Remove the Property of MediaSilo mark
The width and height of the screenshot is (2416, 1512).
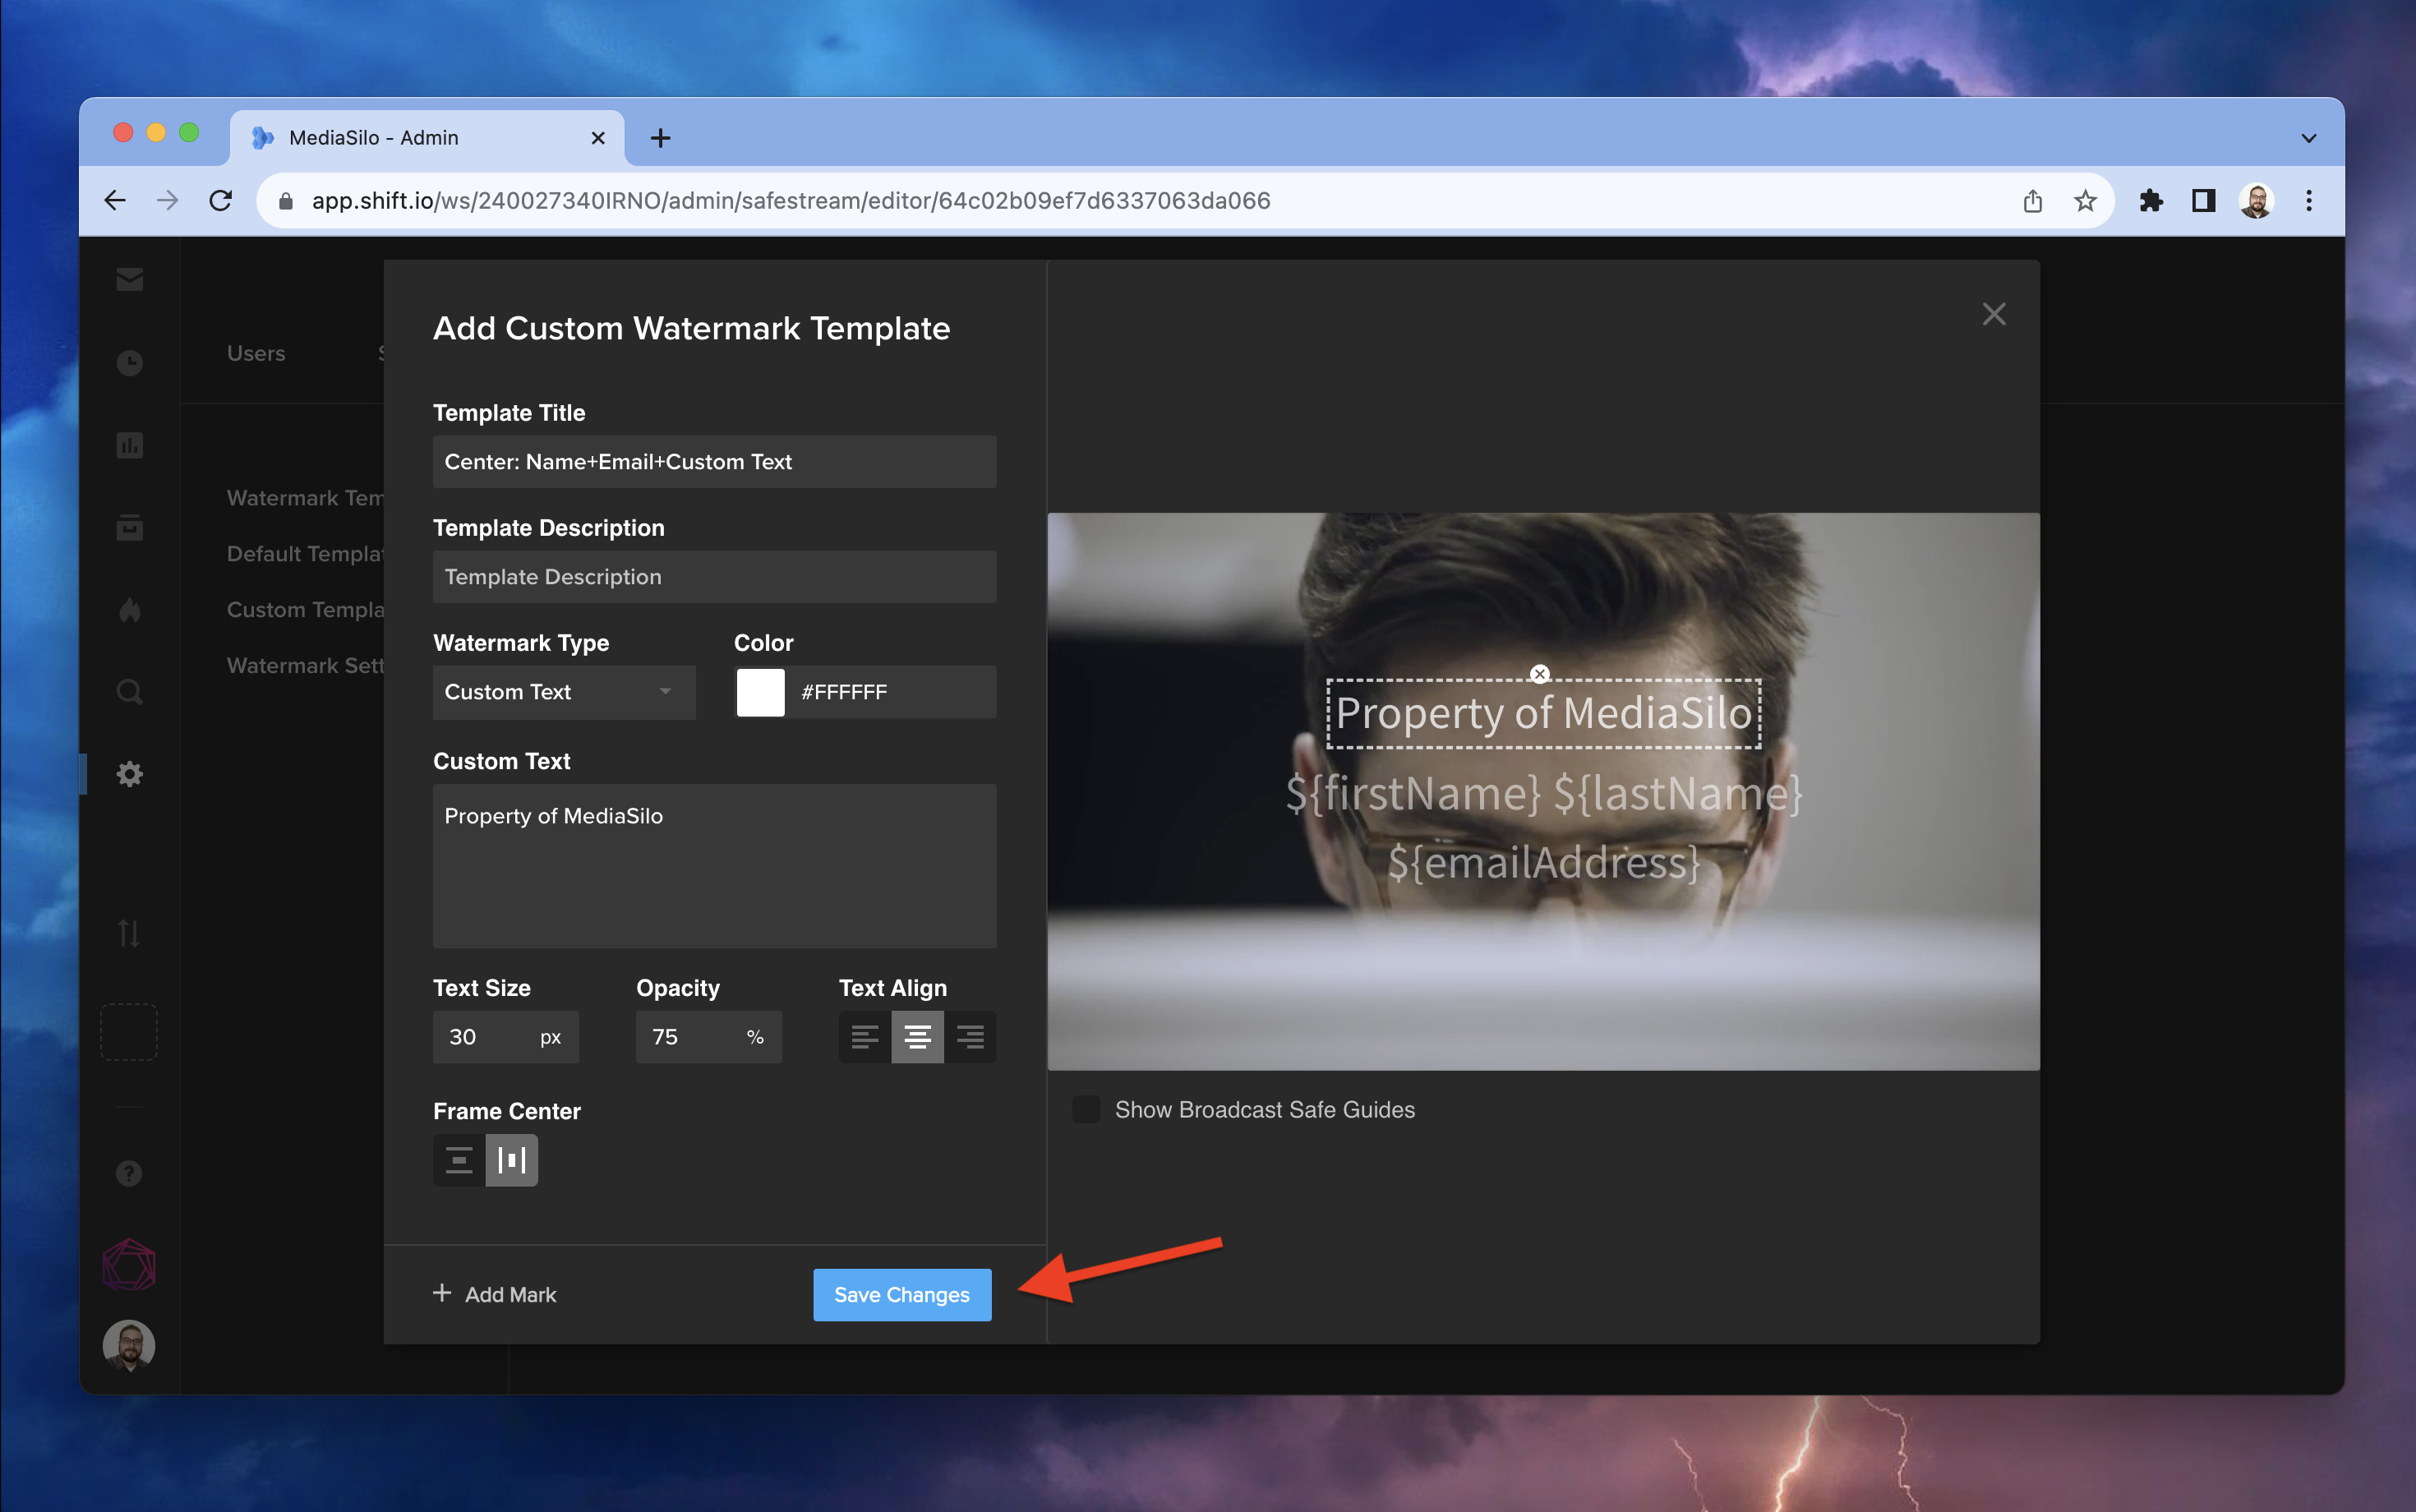click(x=1540, y=674)
